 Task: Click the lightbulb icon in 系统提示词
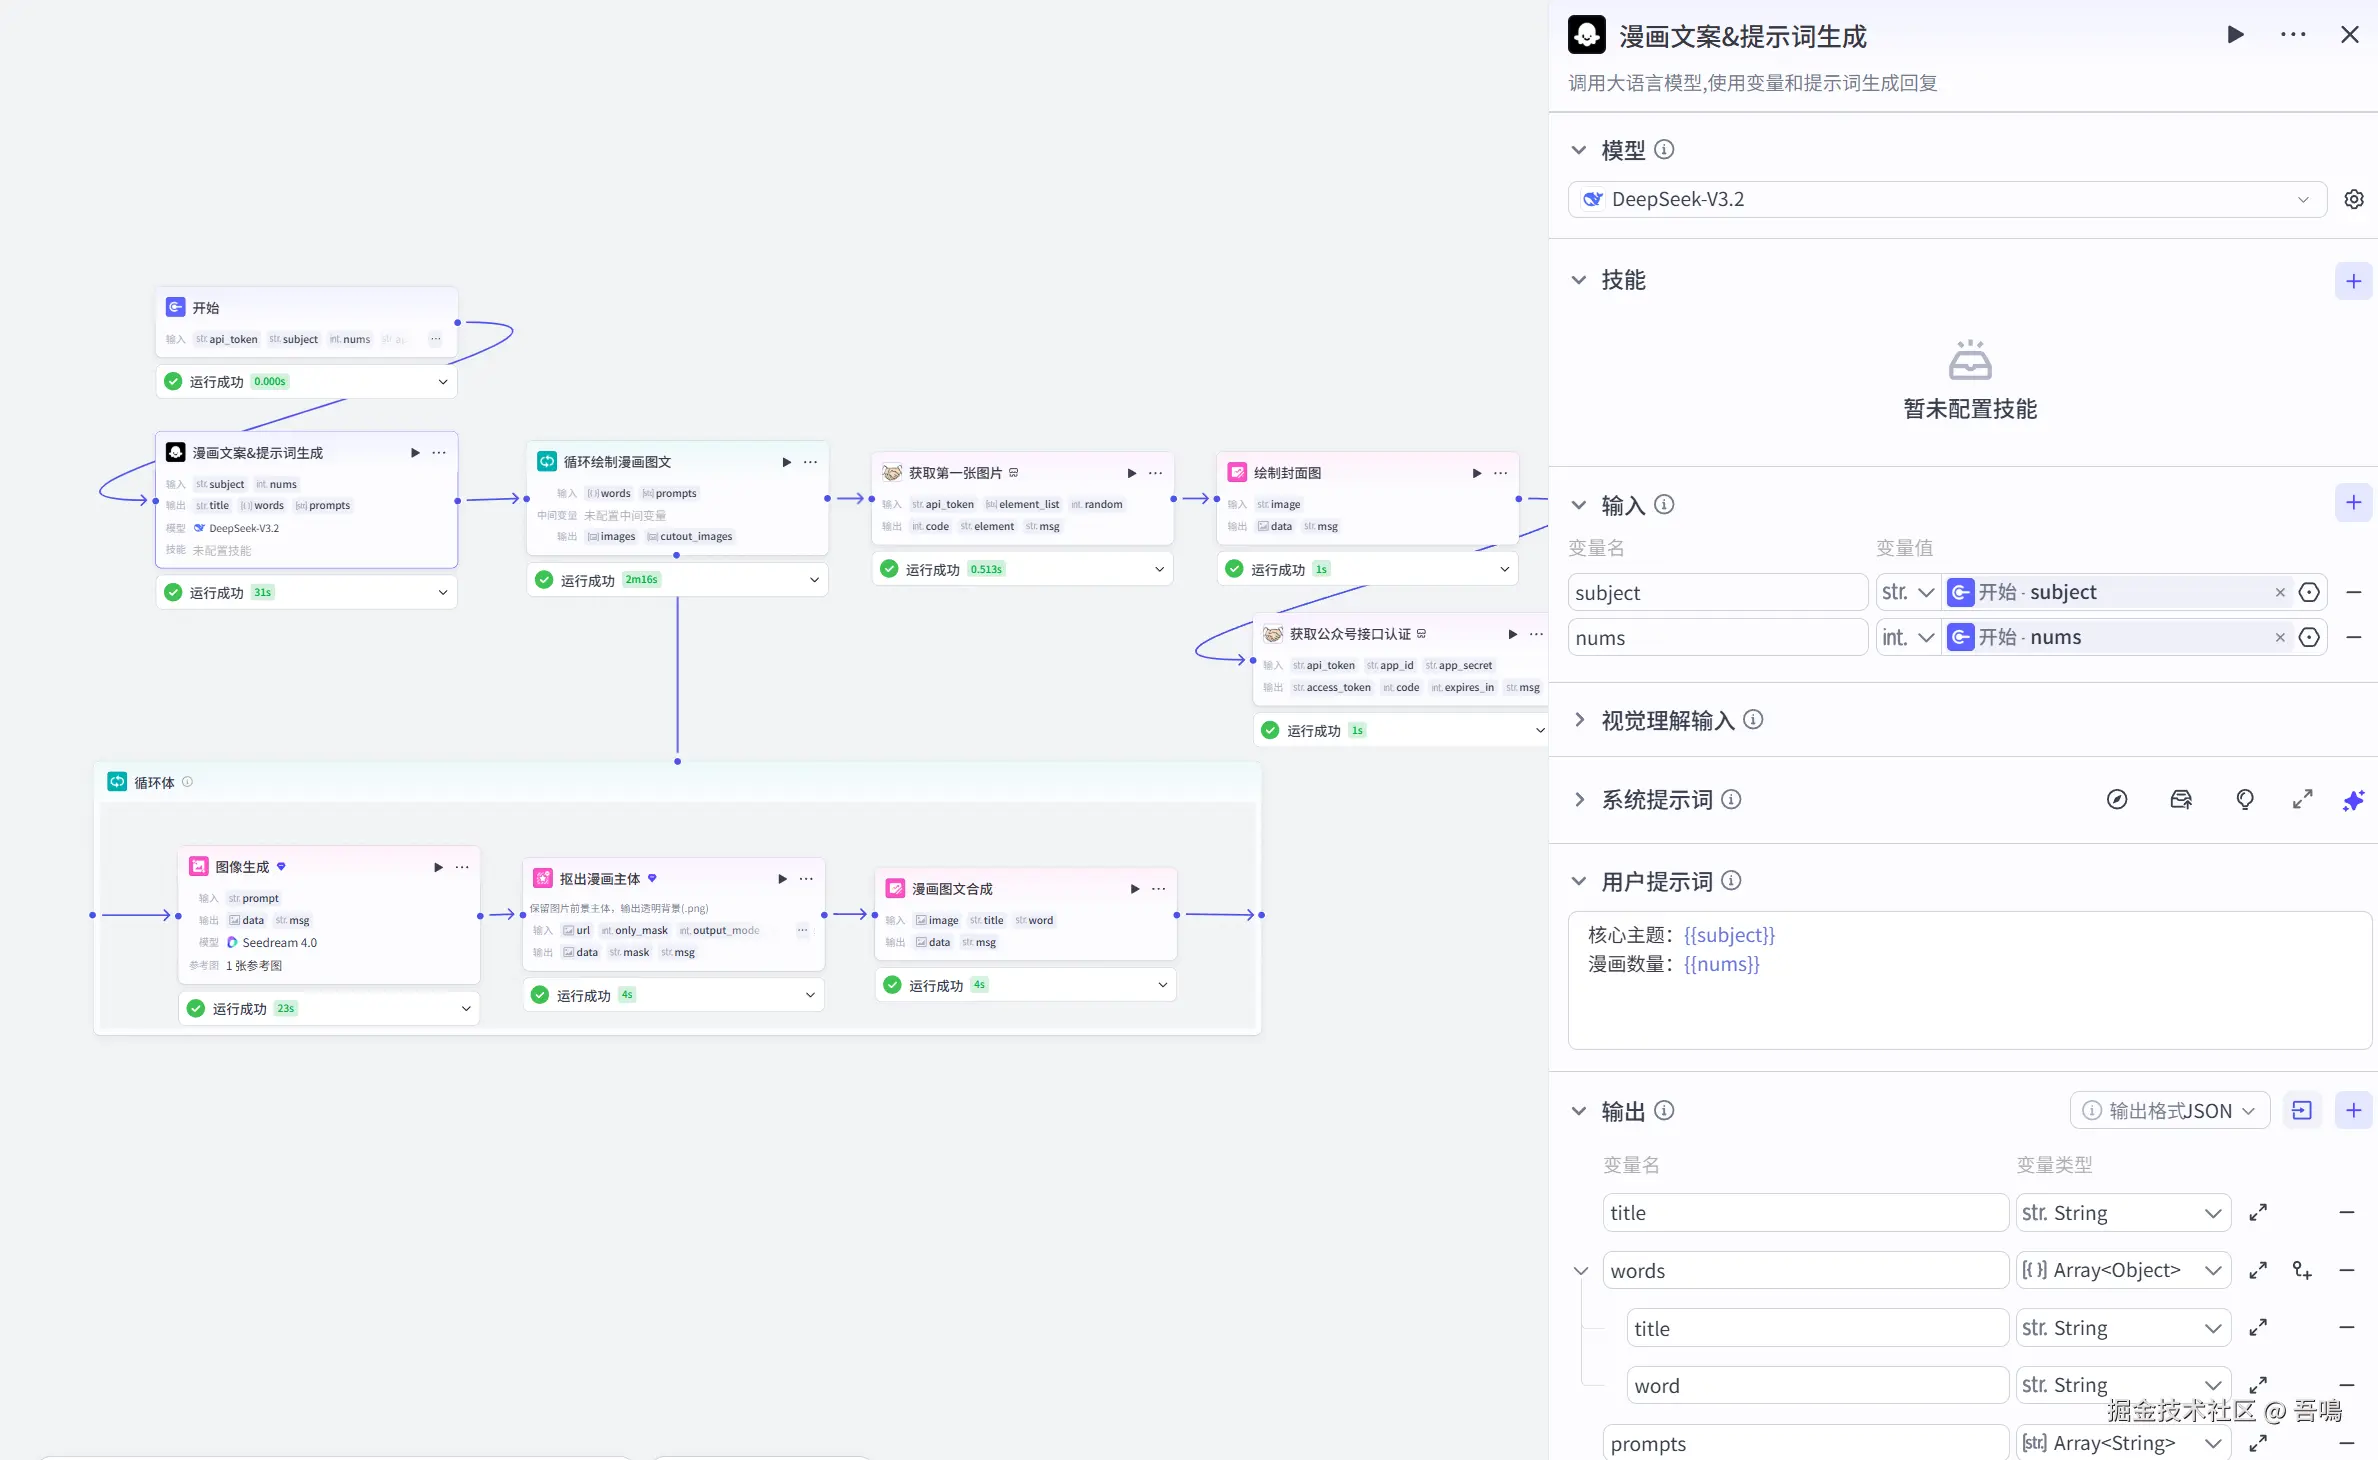[2245, 800]
